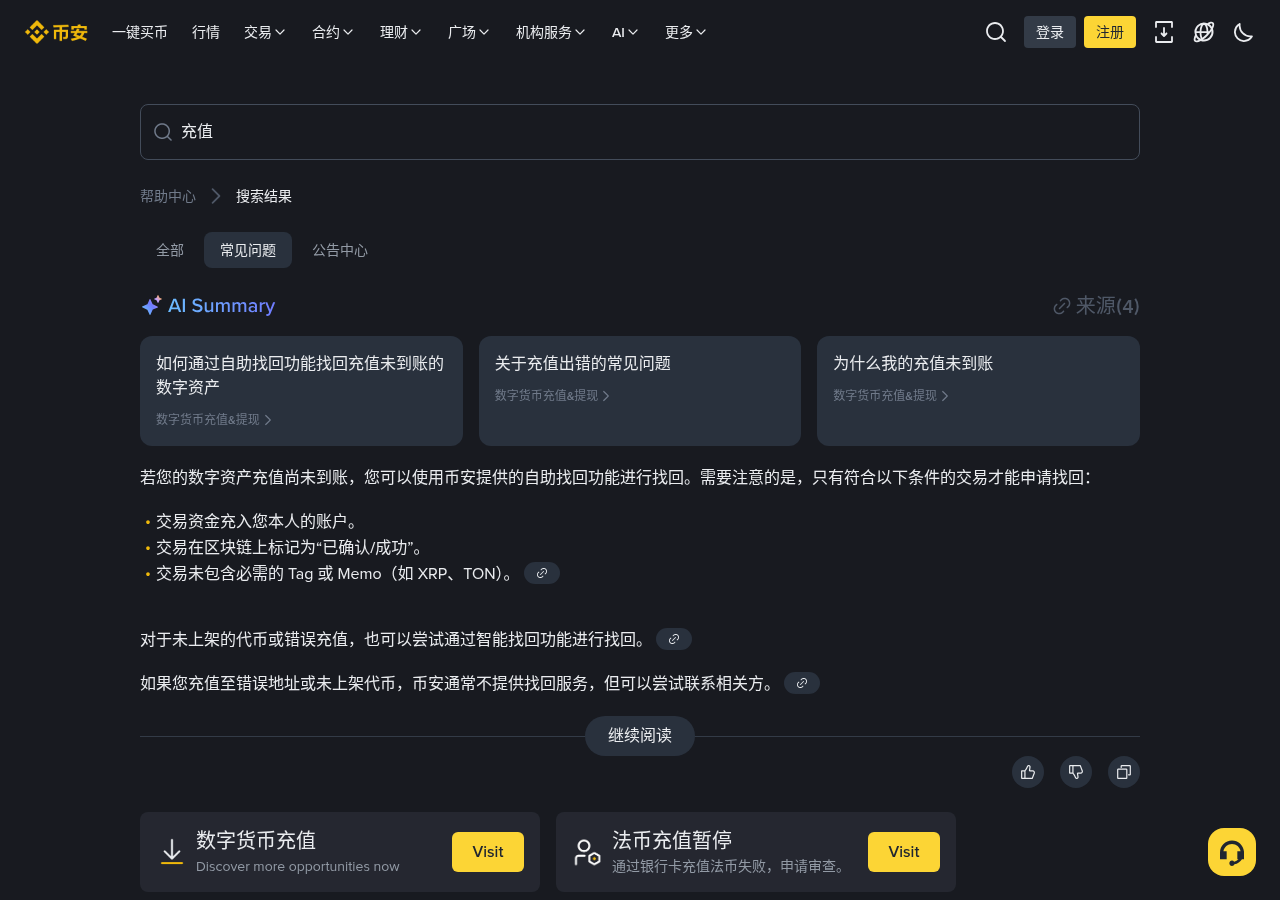
Task: Open card 如何通过自助找回功能找回充值未到账的数字资产
Action: [x=301, y=391]
